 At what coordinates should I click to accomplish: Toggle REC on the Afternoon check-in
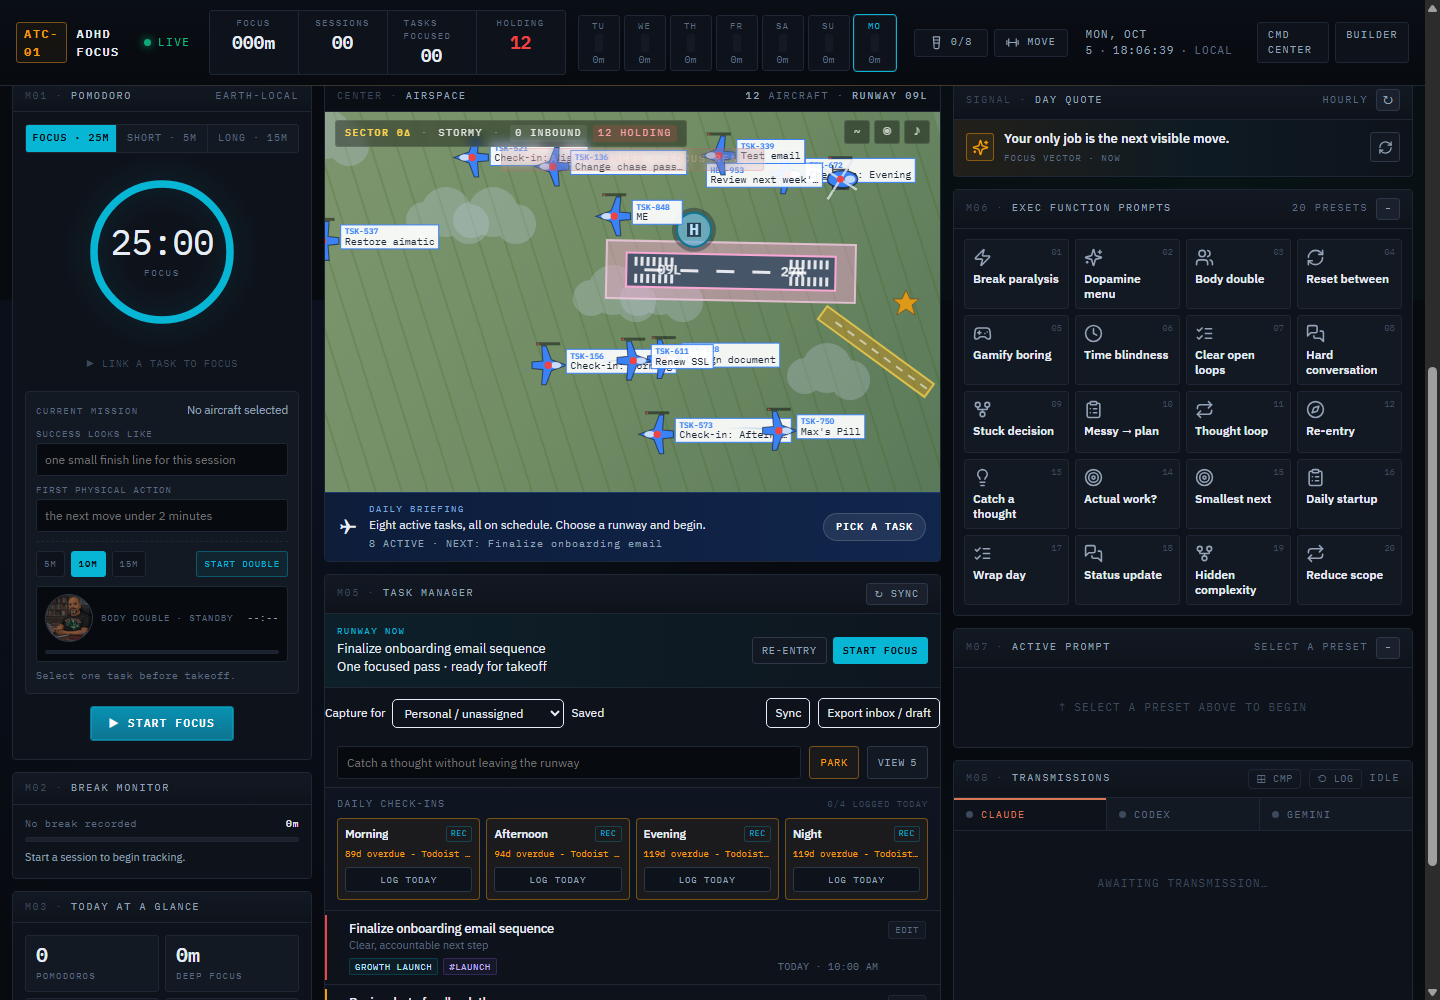pos(608,834)
